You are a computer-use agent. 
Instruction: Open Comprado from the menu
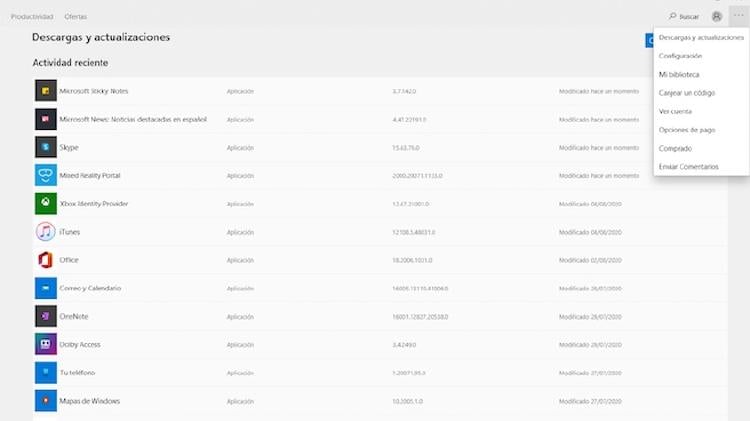tap(701, 149)
